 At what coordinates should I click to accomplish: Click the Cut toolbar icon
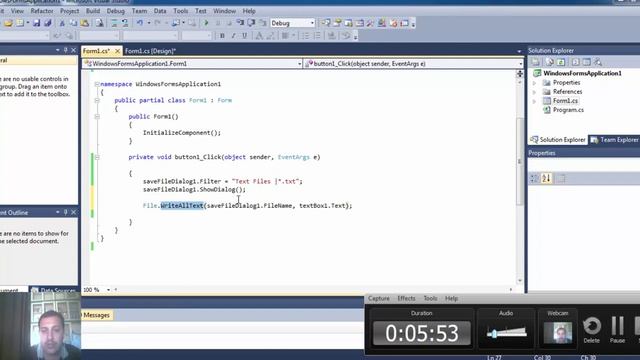[62, 23]
